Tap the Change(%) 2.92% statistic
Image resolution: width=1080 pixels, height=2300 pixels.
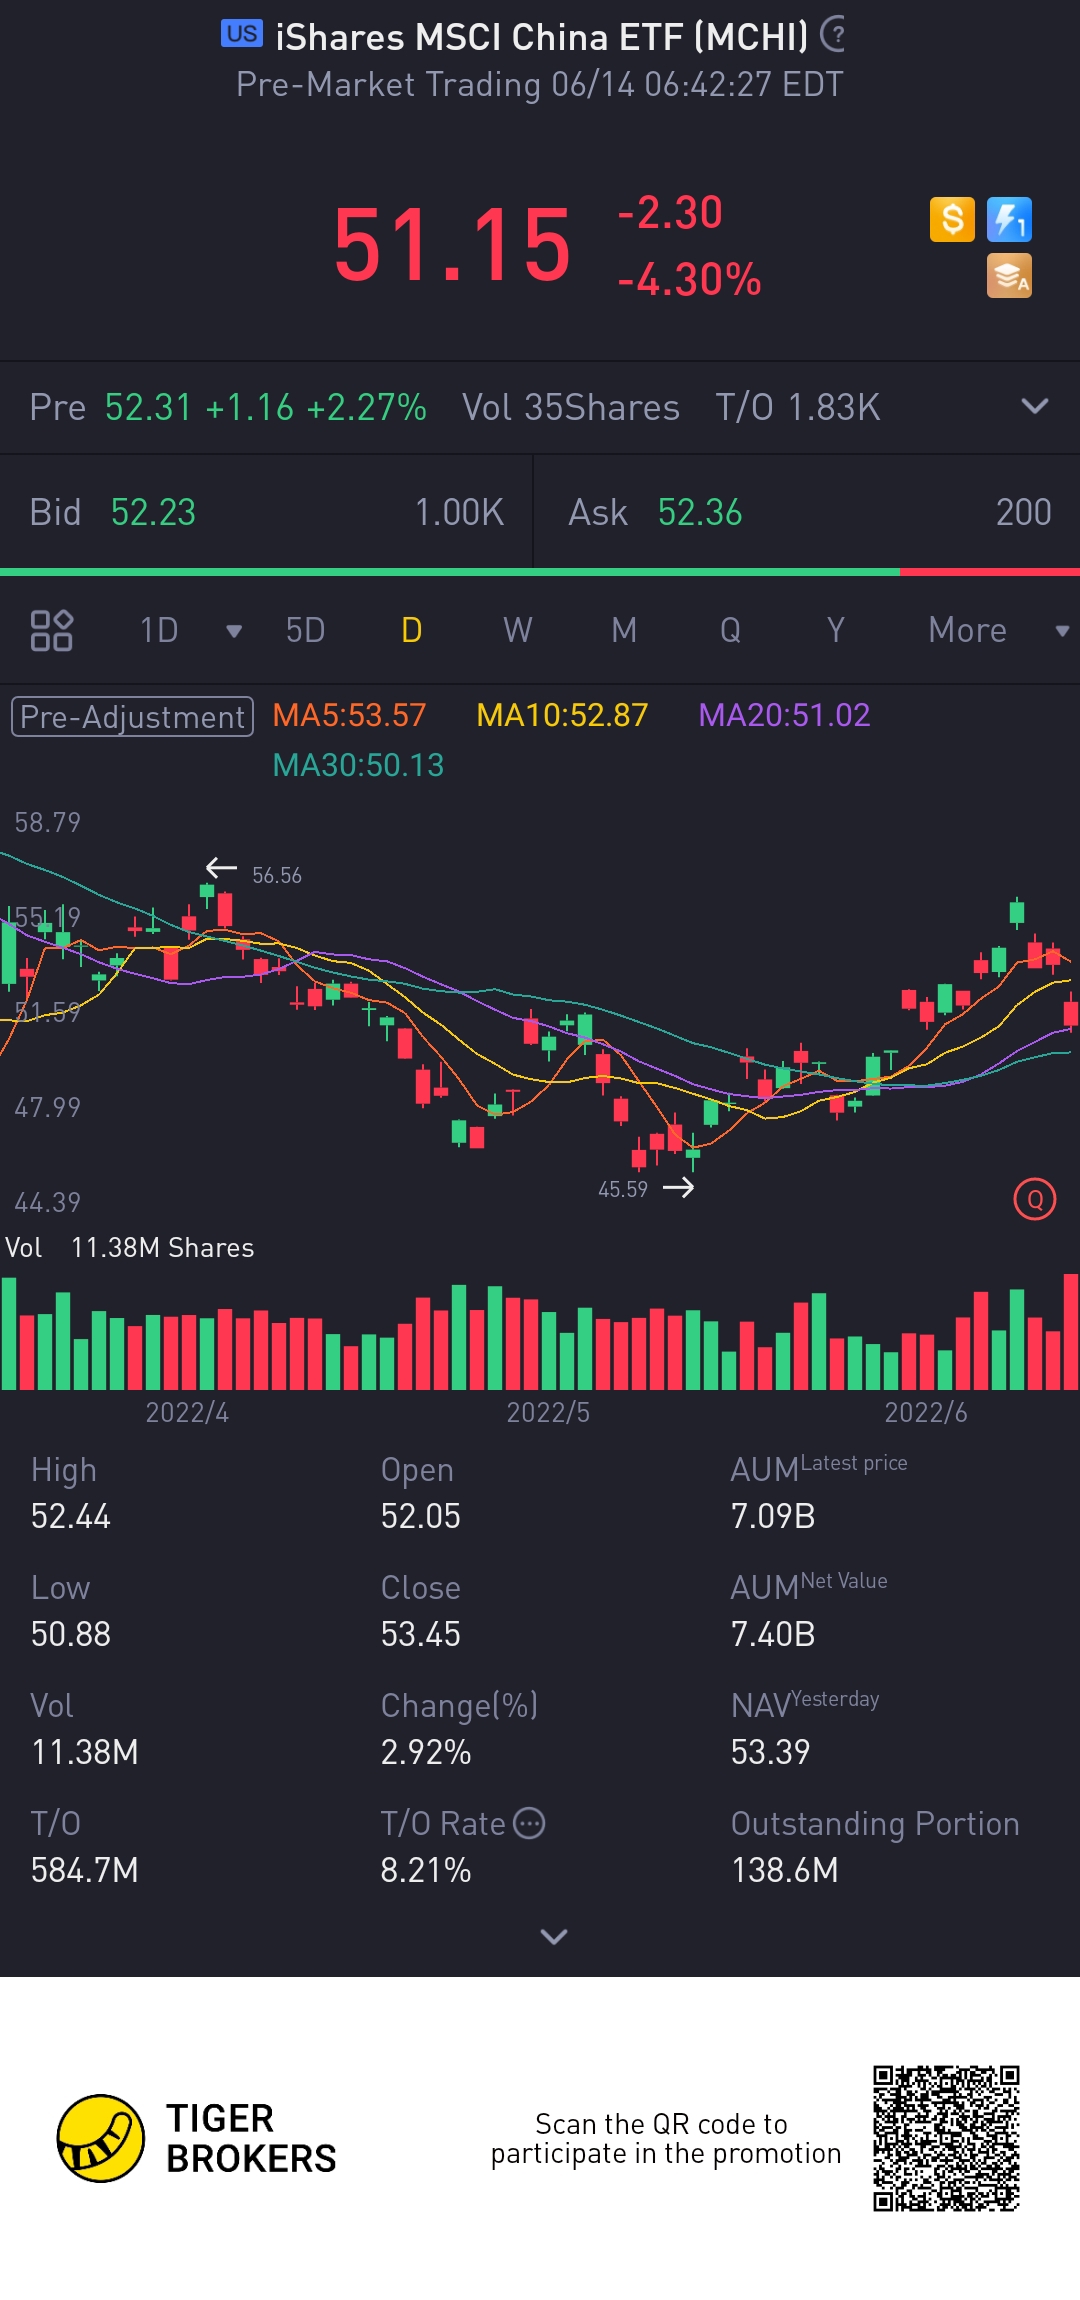460,1729
